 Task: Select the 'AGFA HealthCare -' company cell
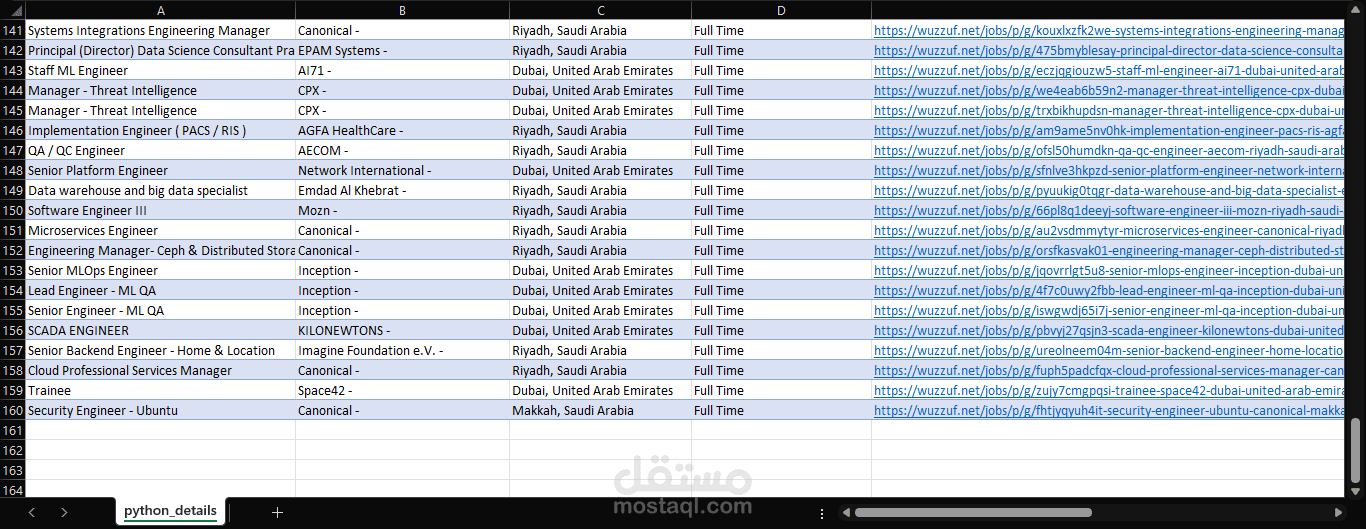click(402, 130)
